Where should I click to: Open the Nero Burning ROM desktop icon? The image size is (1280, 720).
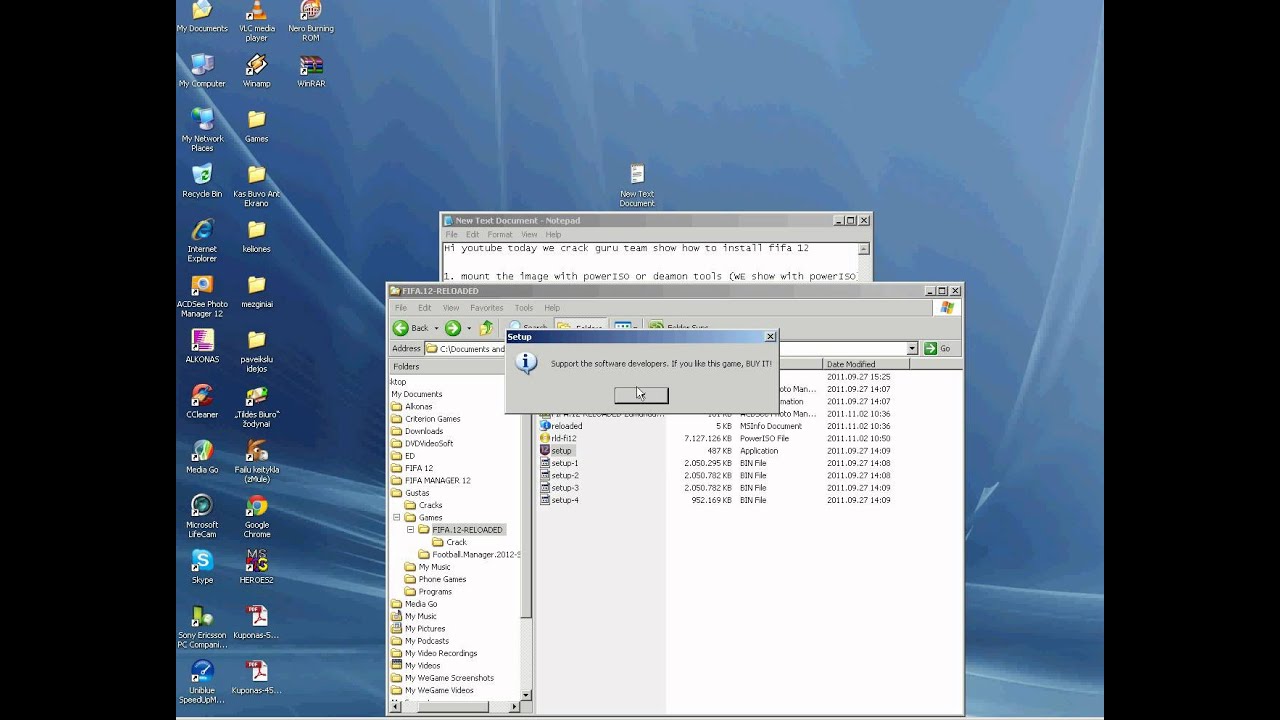tap(311, 22)
